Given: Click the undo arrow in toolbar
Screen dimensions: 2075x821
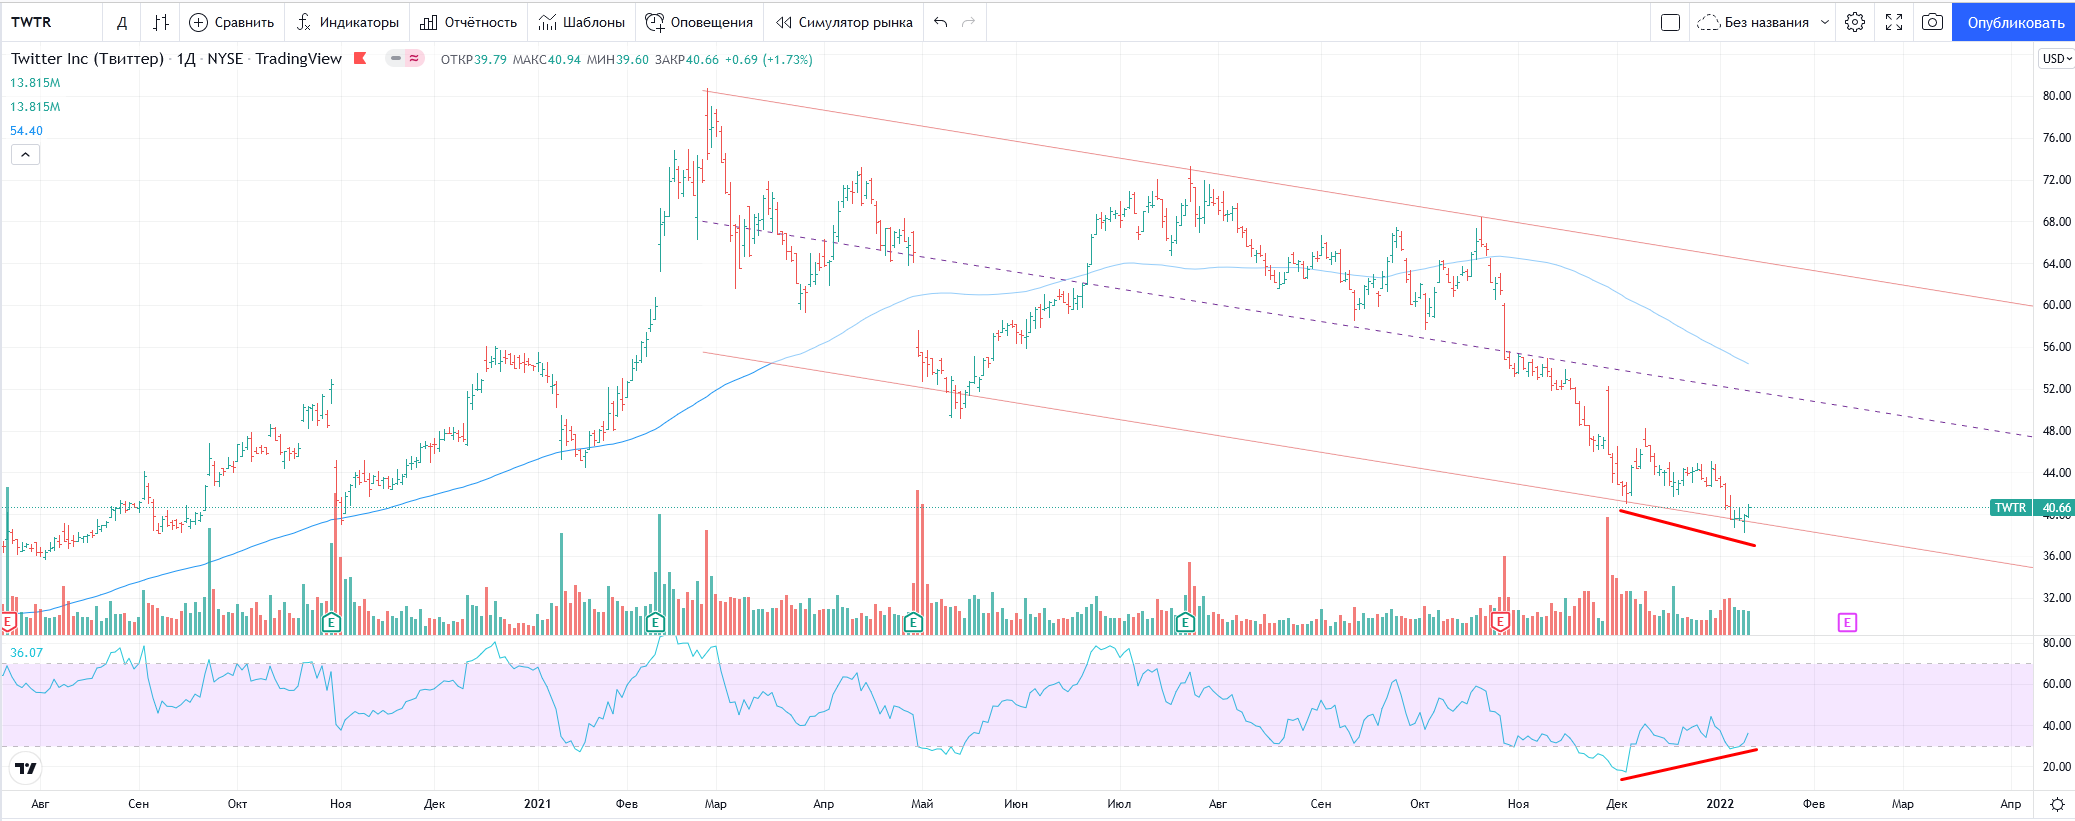Looking at the screenshot, I should [940, 22].
